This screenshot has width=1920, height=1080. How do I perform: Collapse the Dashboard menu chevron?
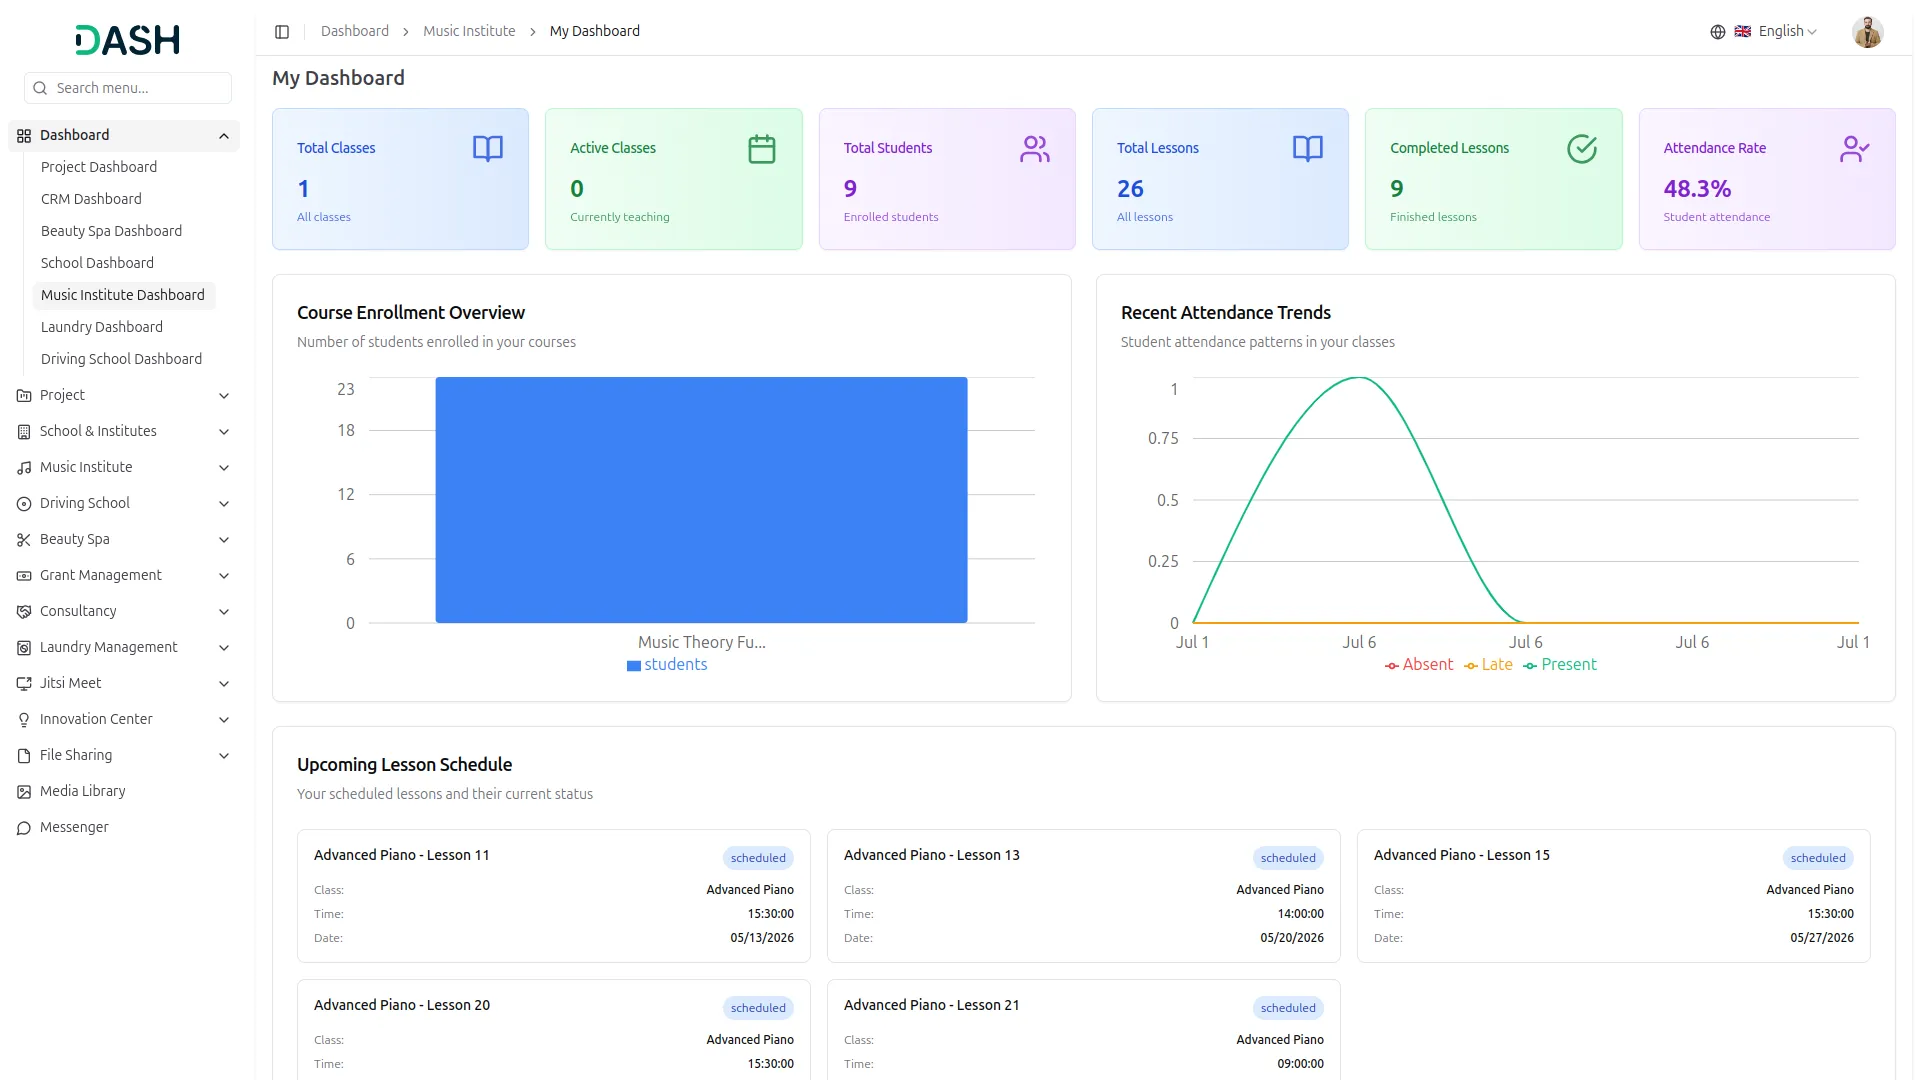point(224,136)
